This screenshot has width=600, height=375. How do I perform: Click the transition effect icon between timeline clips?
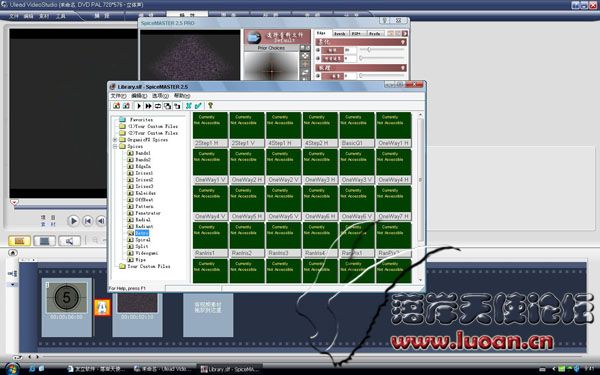point(102,307)
